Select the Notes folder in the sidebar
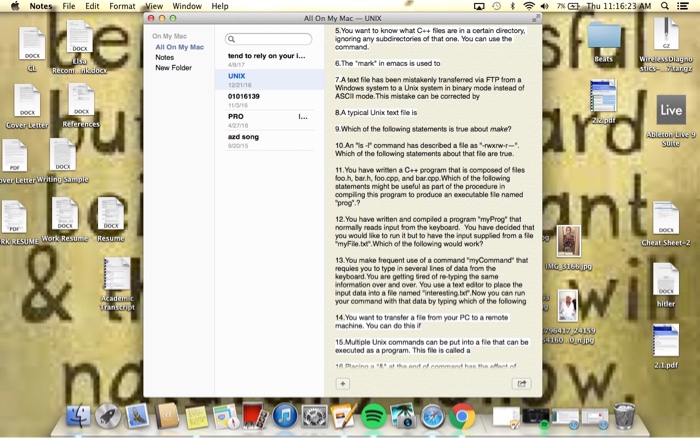This screenshot has width=700, height=438. coord(165,58)
